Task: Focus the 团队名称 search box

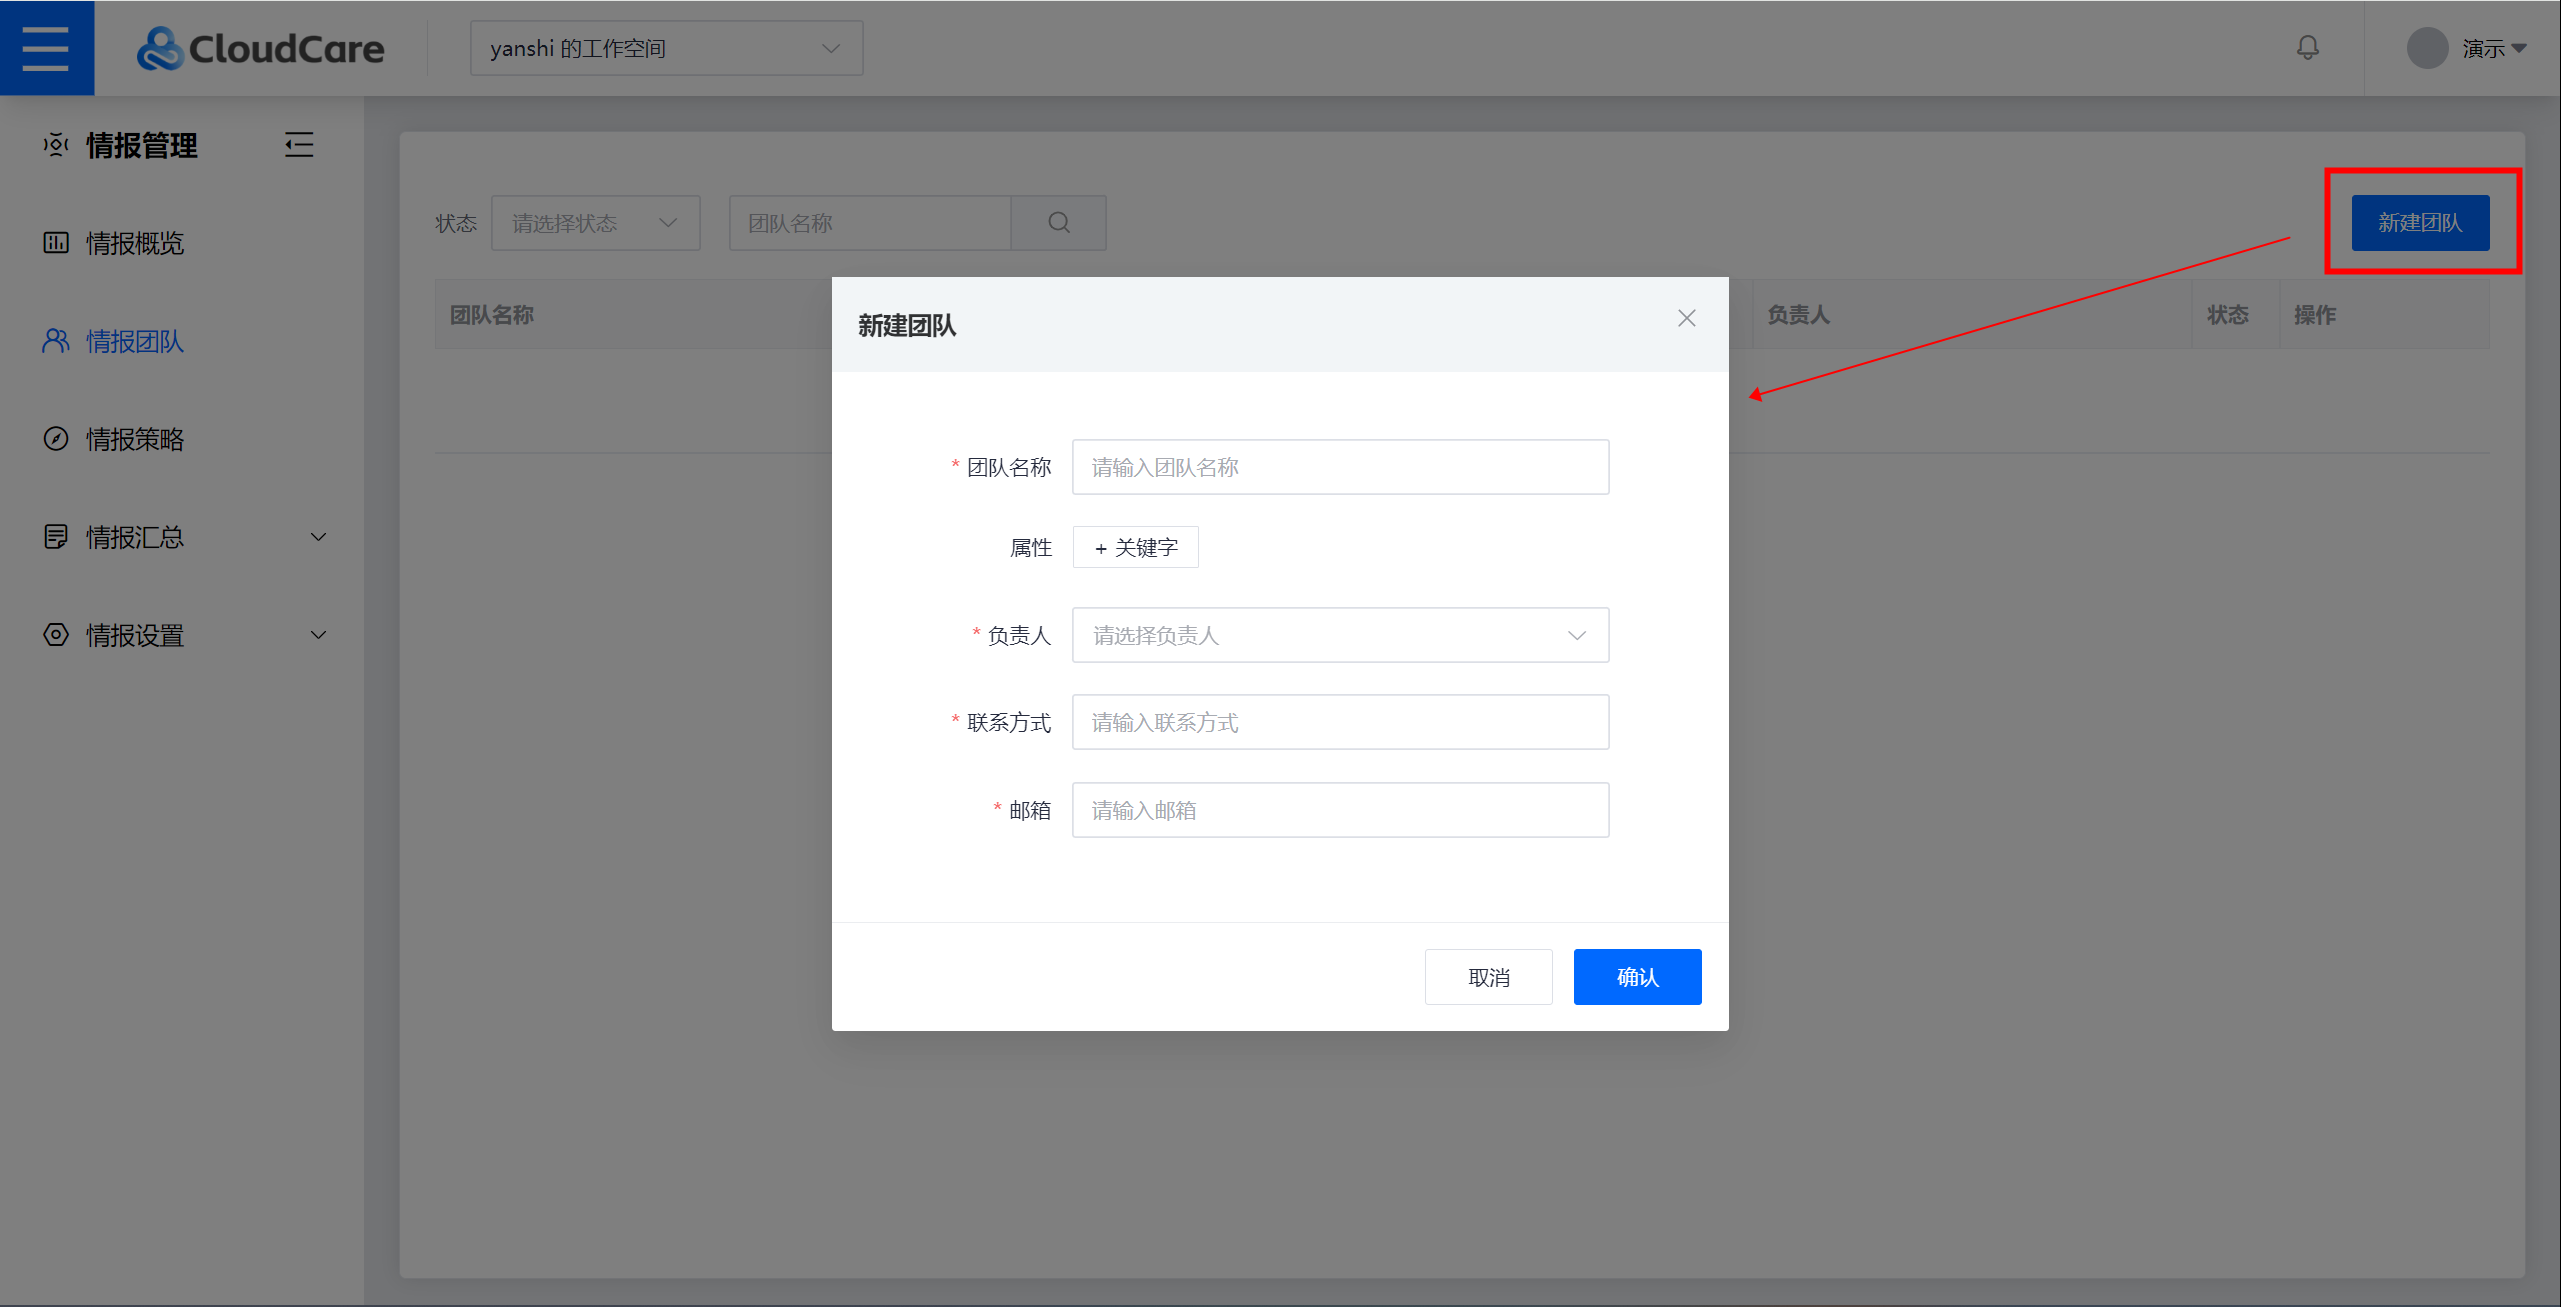Action: [x=870, y=223]
